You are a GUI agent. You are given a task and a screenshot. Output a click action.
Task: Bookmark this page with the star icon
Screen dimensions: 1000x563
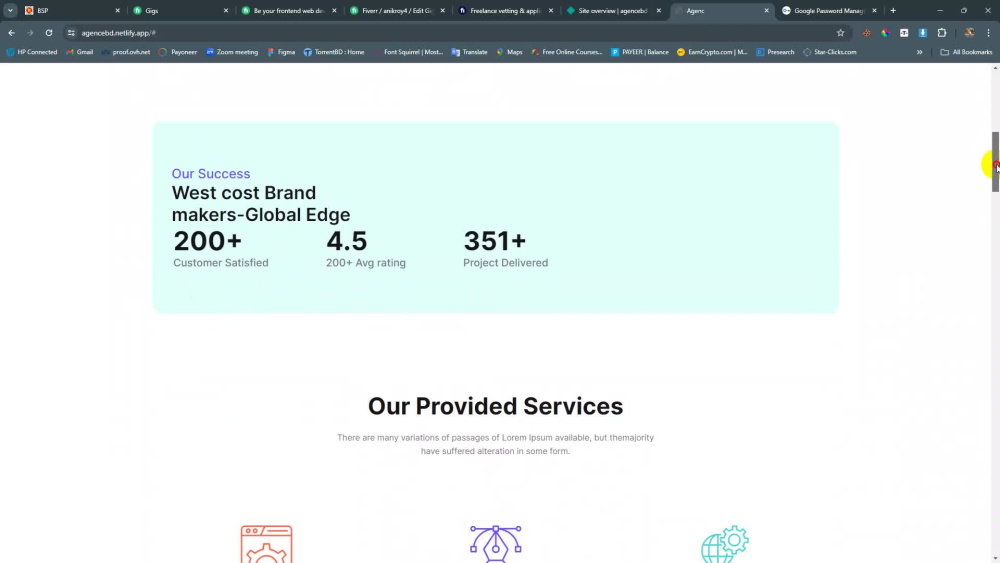tap(840, 33)
